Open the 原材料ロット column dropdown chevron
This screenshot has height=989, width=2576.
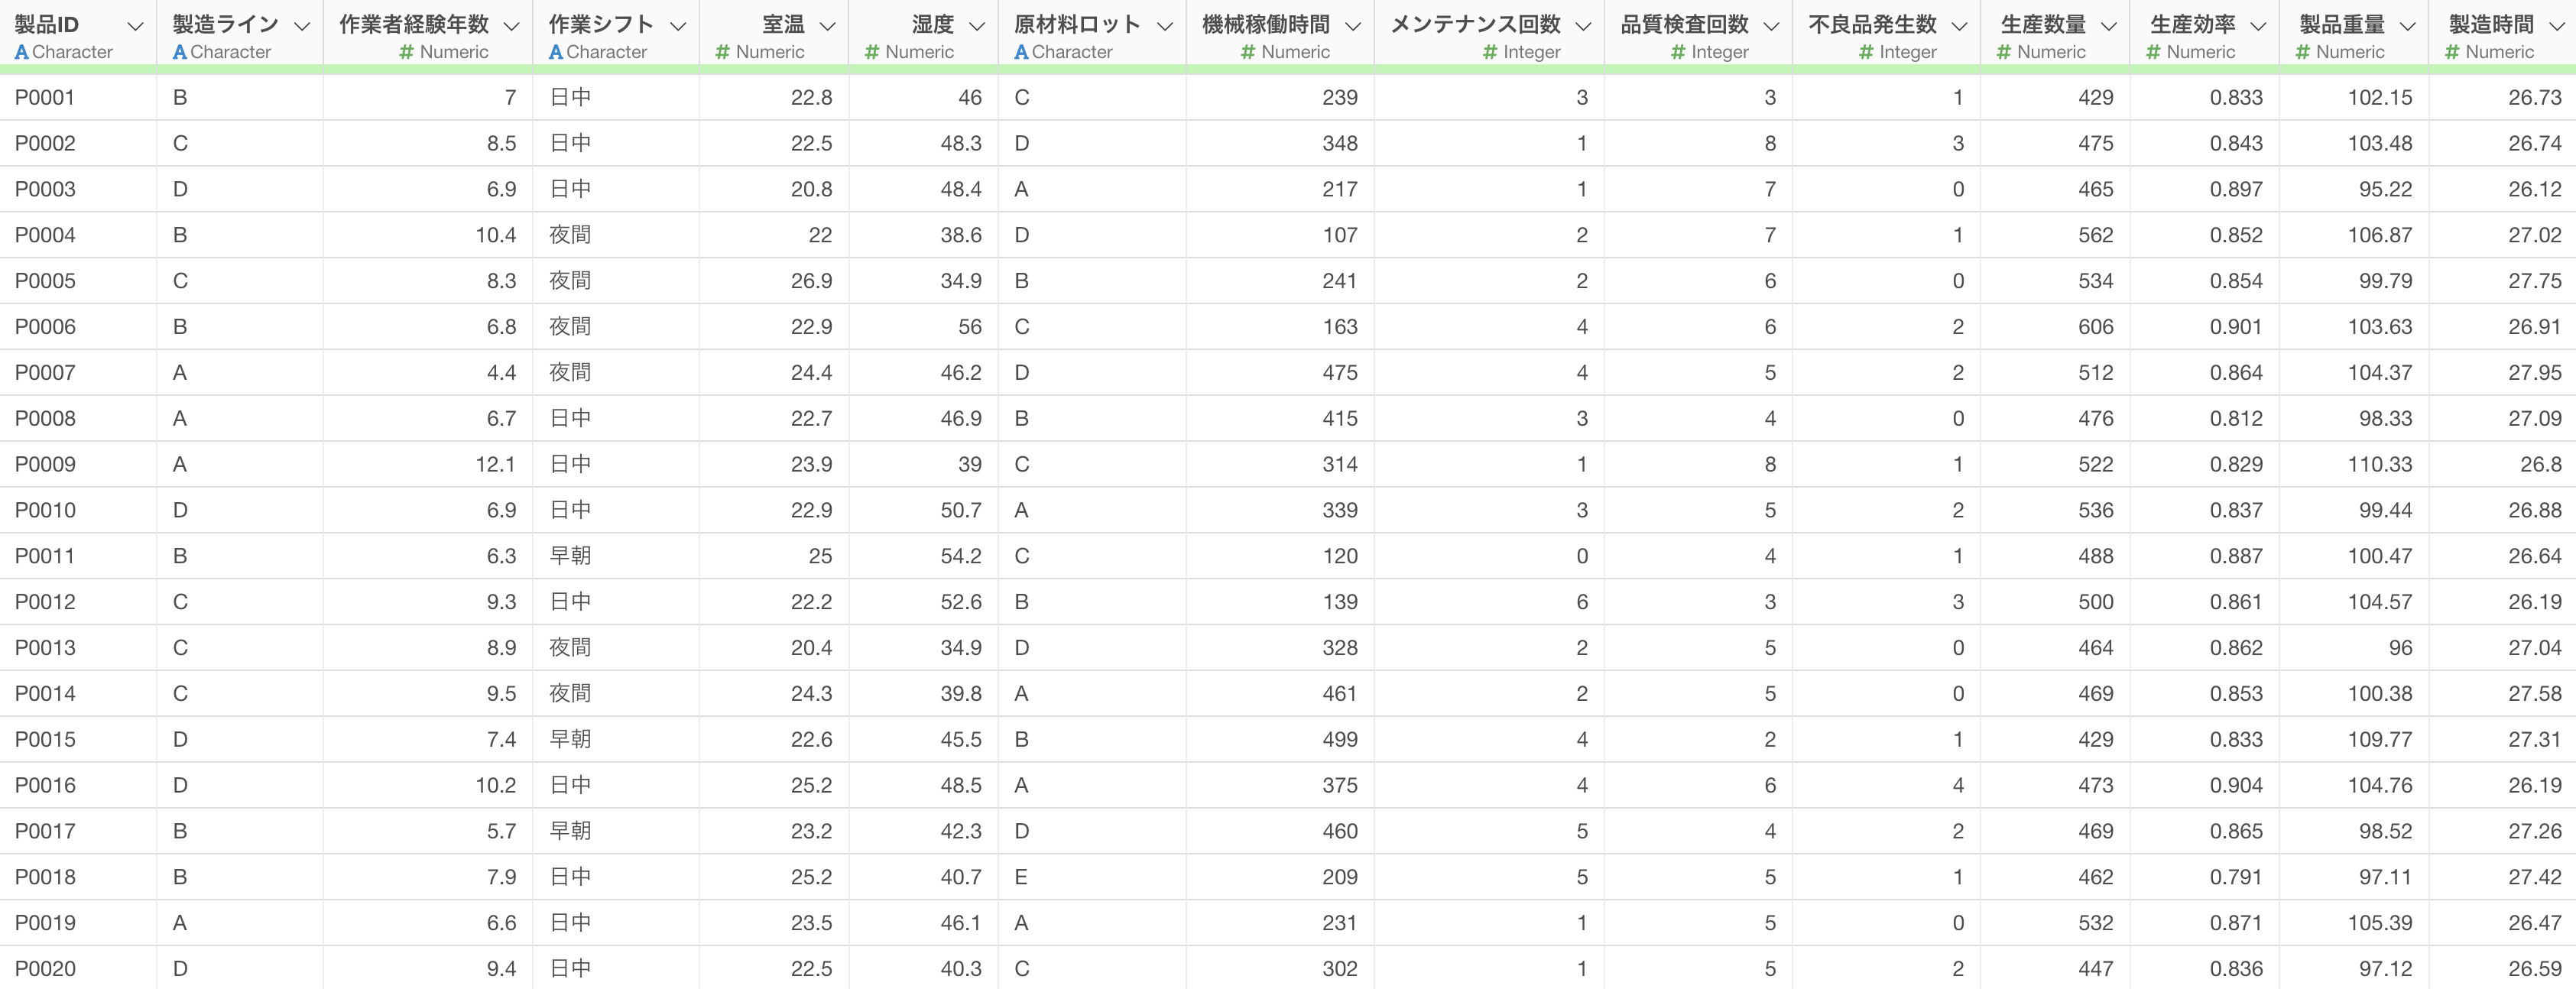[1165, 26]
